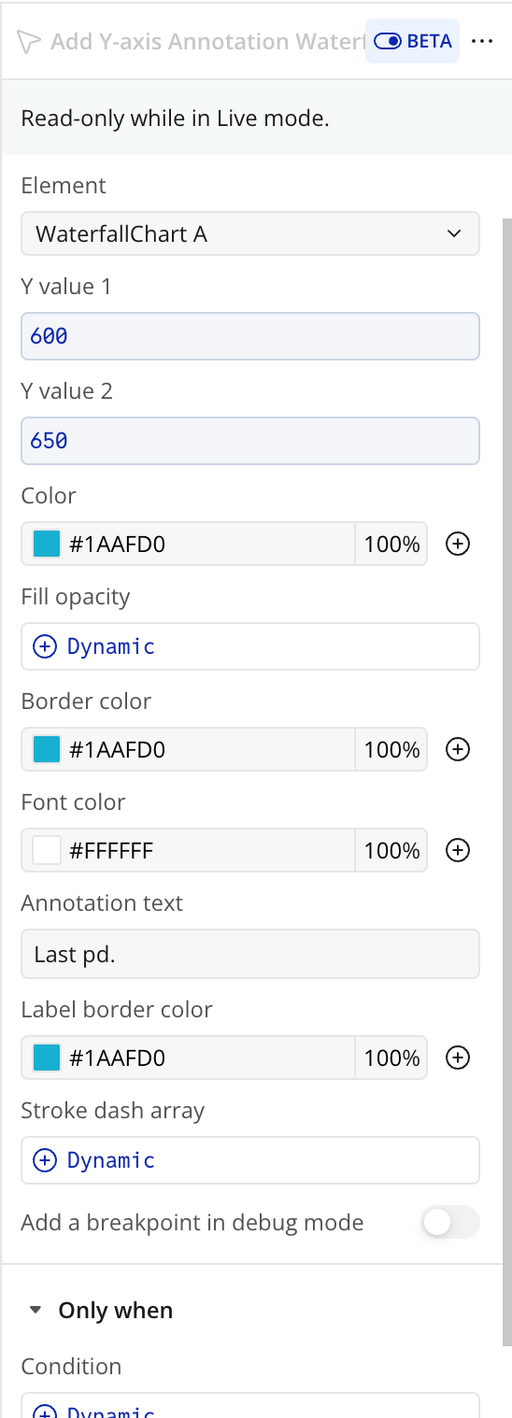Click the plus icon next to Color
The height and width of the screenshot is (1418, 512).
[457, 544]
